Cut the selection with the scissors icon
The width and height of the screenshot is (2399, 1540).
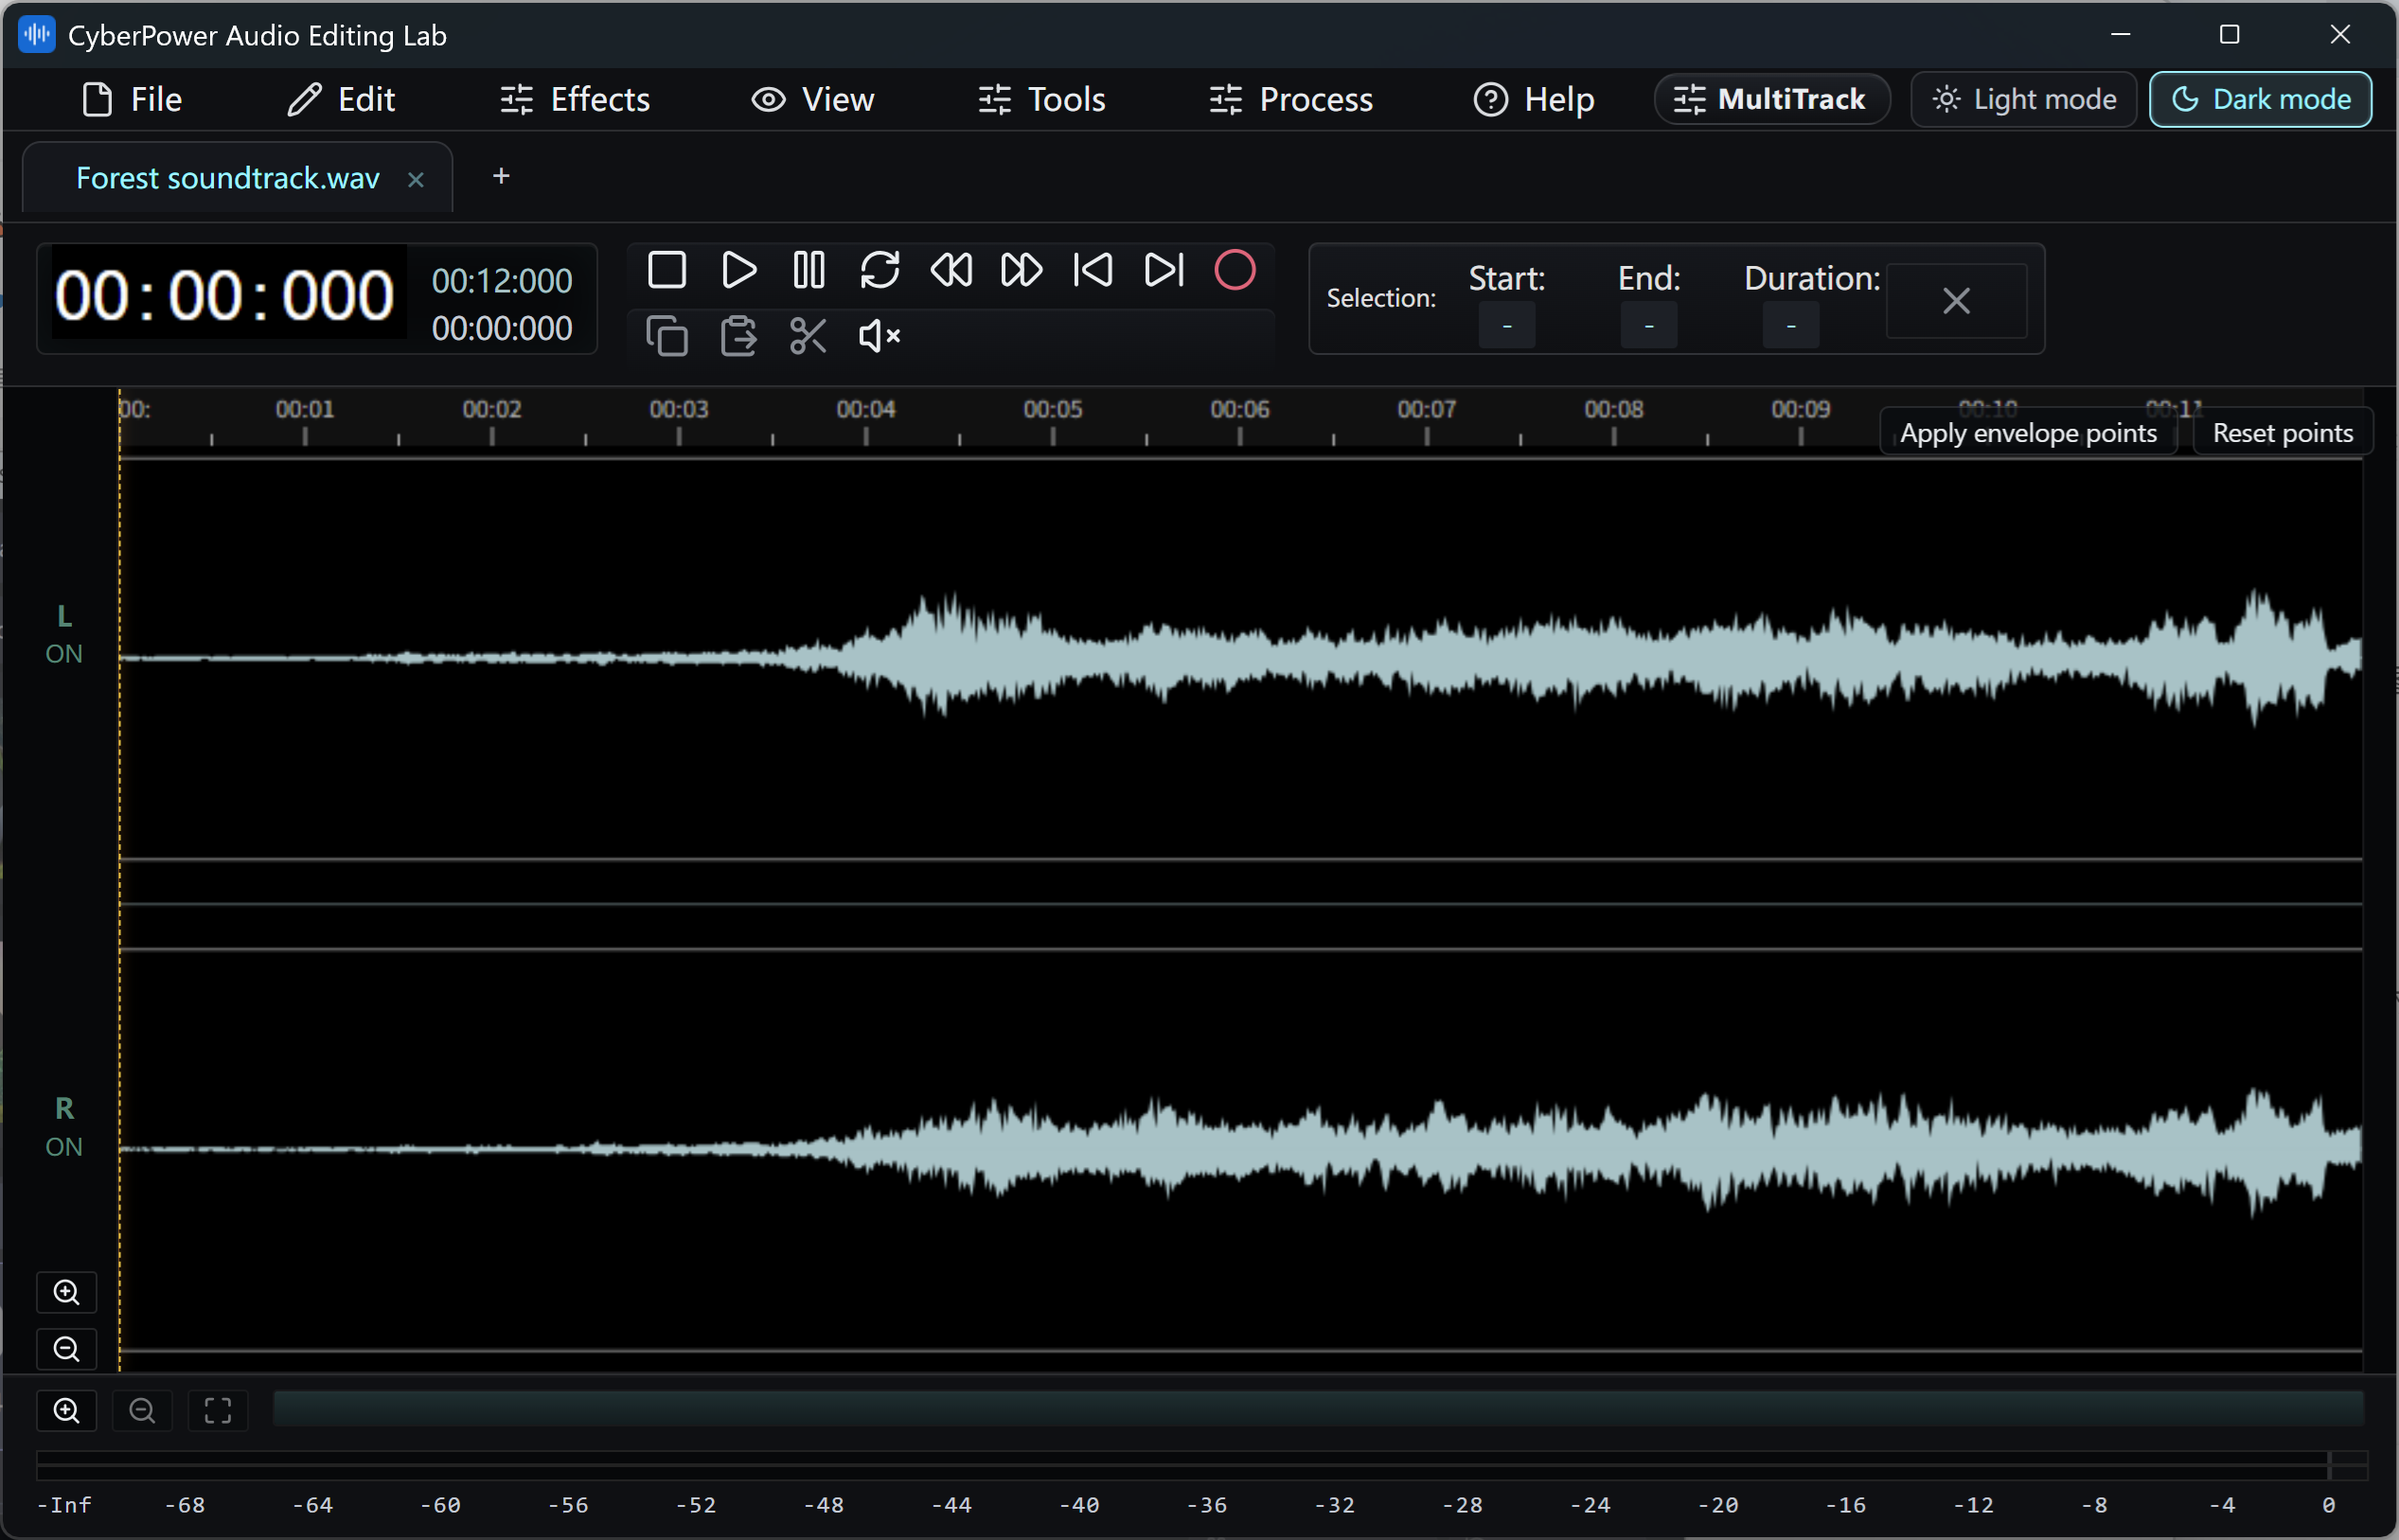808,336
